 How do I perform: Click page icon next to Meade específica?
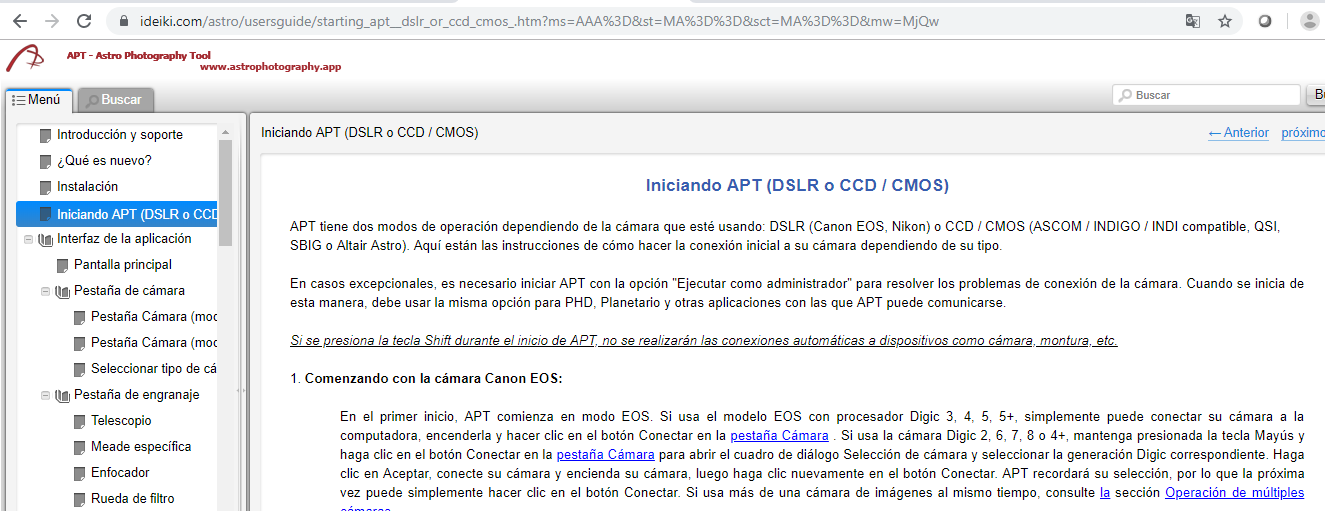tap(78, 447)
